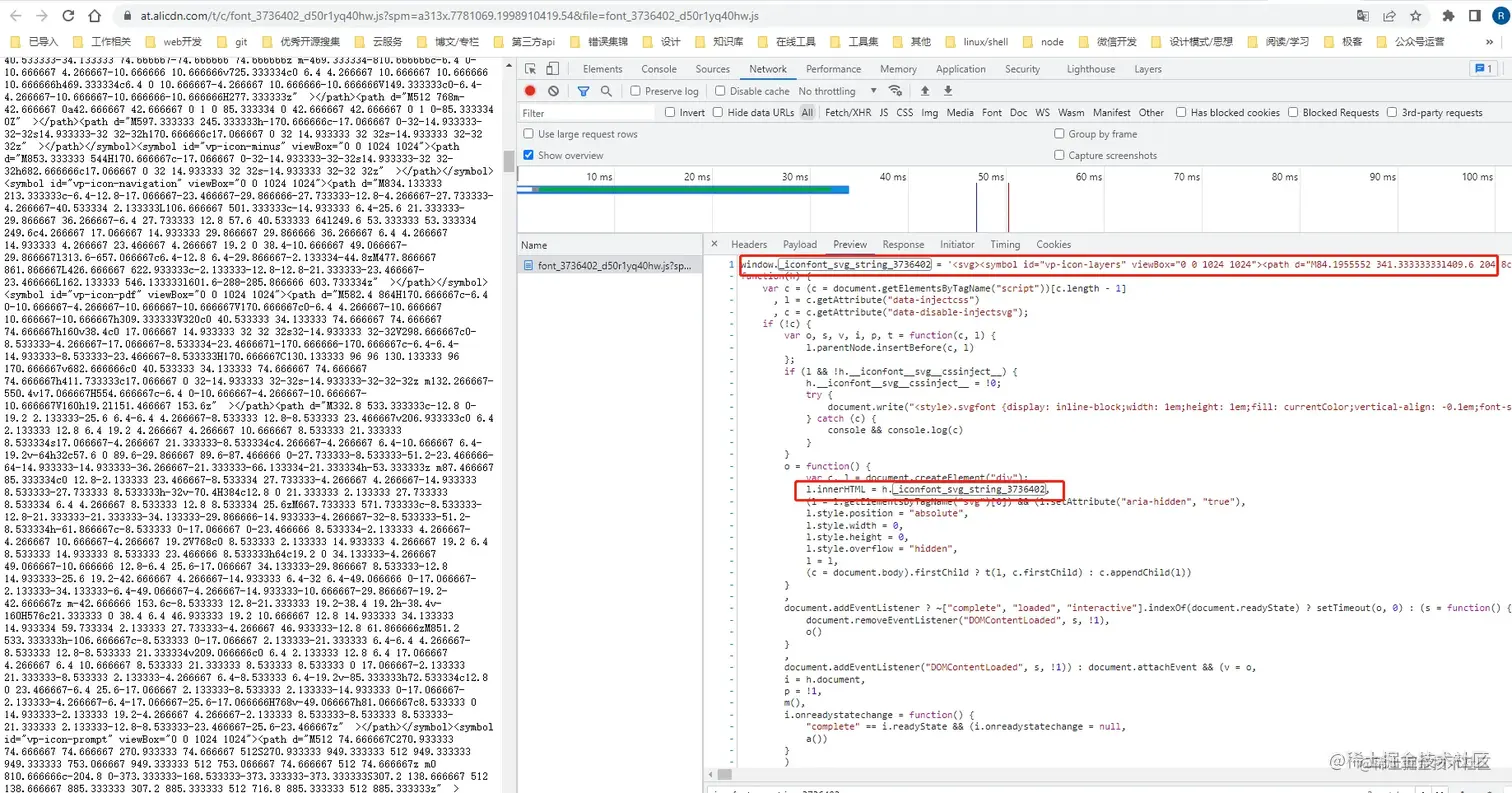Filter requests by JS type
Viewport: 1512px width, 793px height.
(884, 113)
